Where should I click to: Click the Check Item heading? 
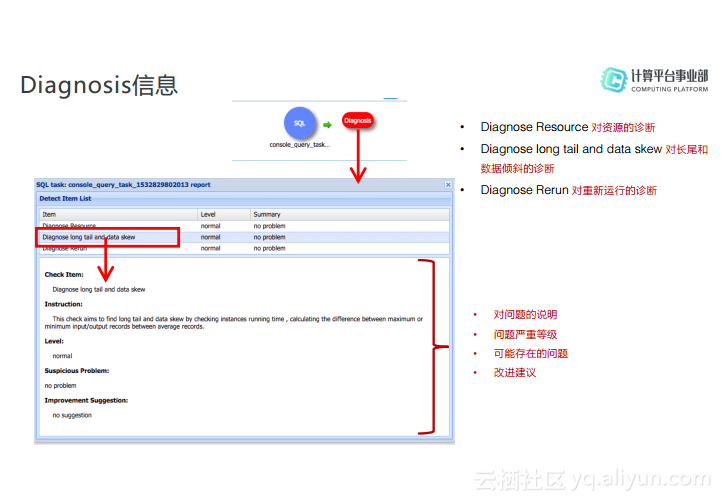(64, 274)
